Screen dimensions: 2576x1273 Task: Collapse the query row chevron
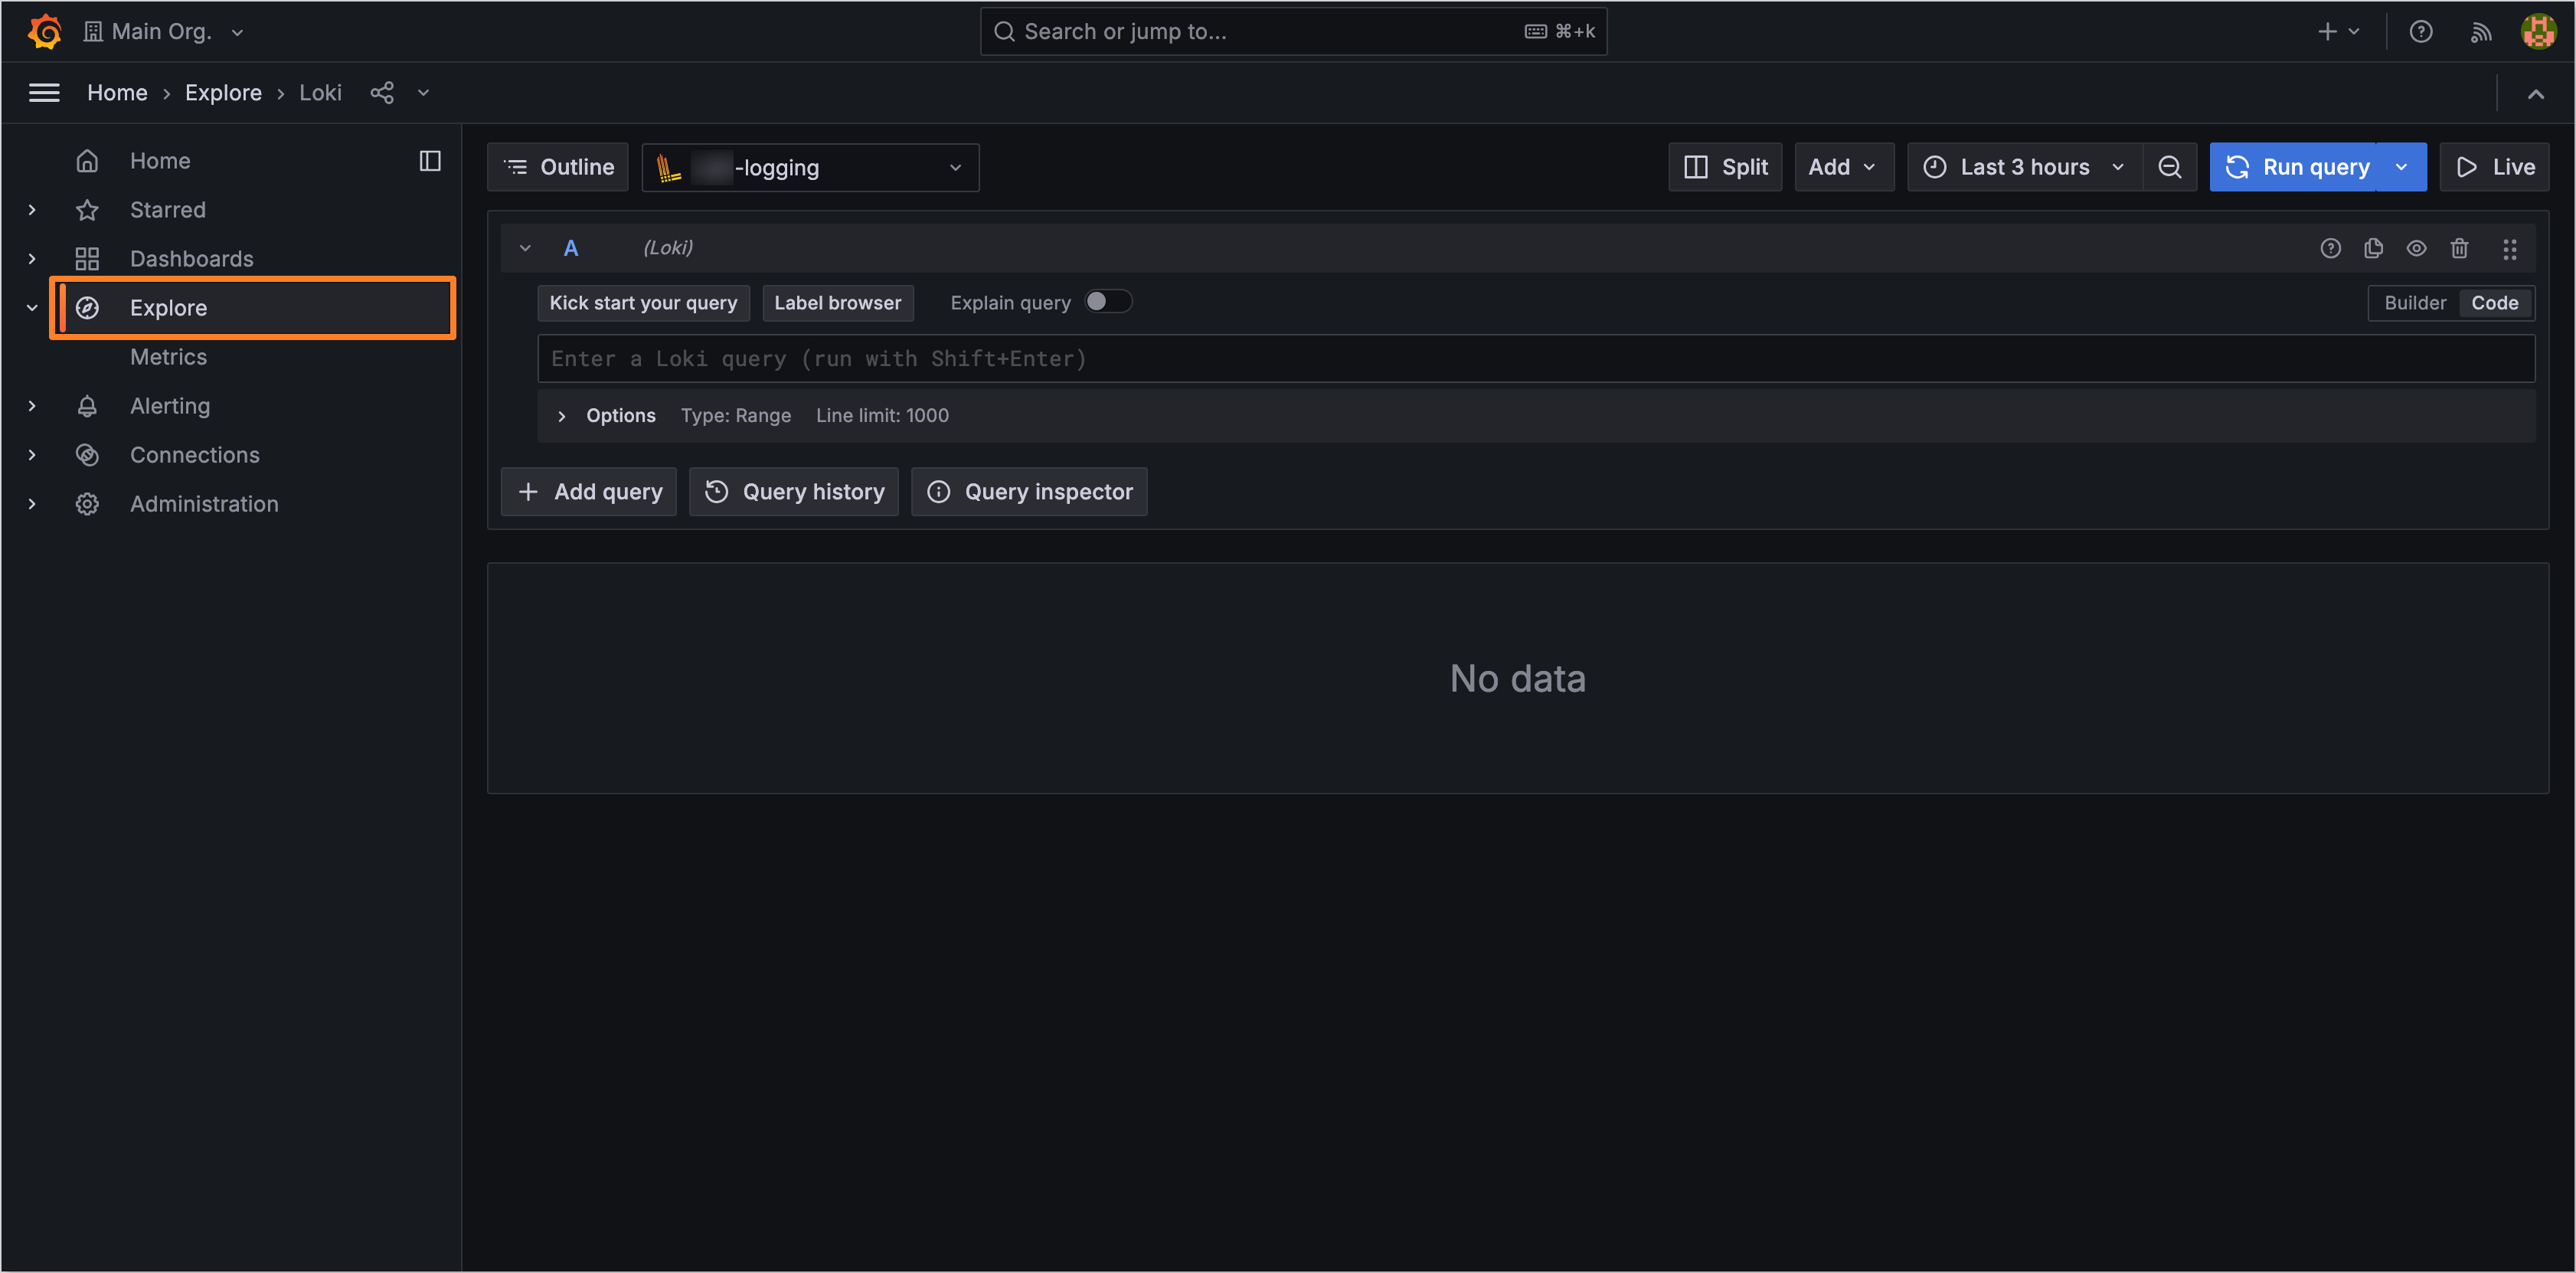pos(525,248)
